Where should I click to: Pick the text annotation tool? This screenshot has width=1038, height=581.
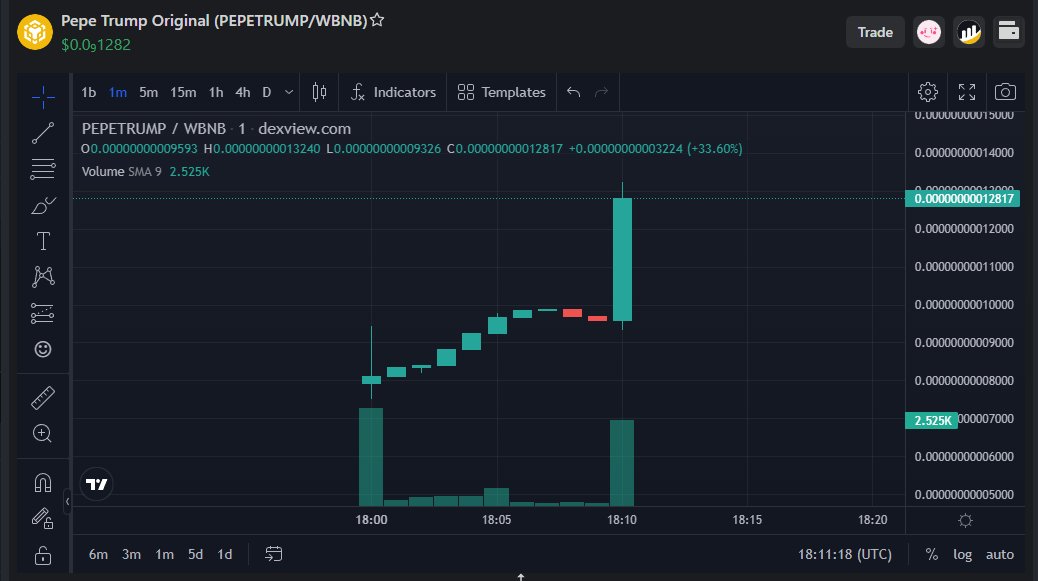[42, 240]
